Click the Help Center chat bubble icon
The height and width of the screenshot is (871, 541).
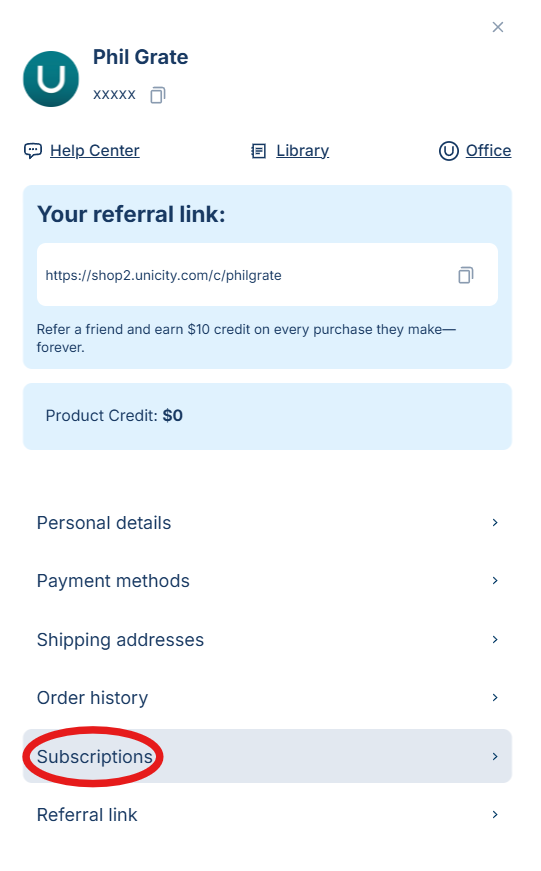click(33, 151)
